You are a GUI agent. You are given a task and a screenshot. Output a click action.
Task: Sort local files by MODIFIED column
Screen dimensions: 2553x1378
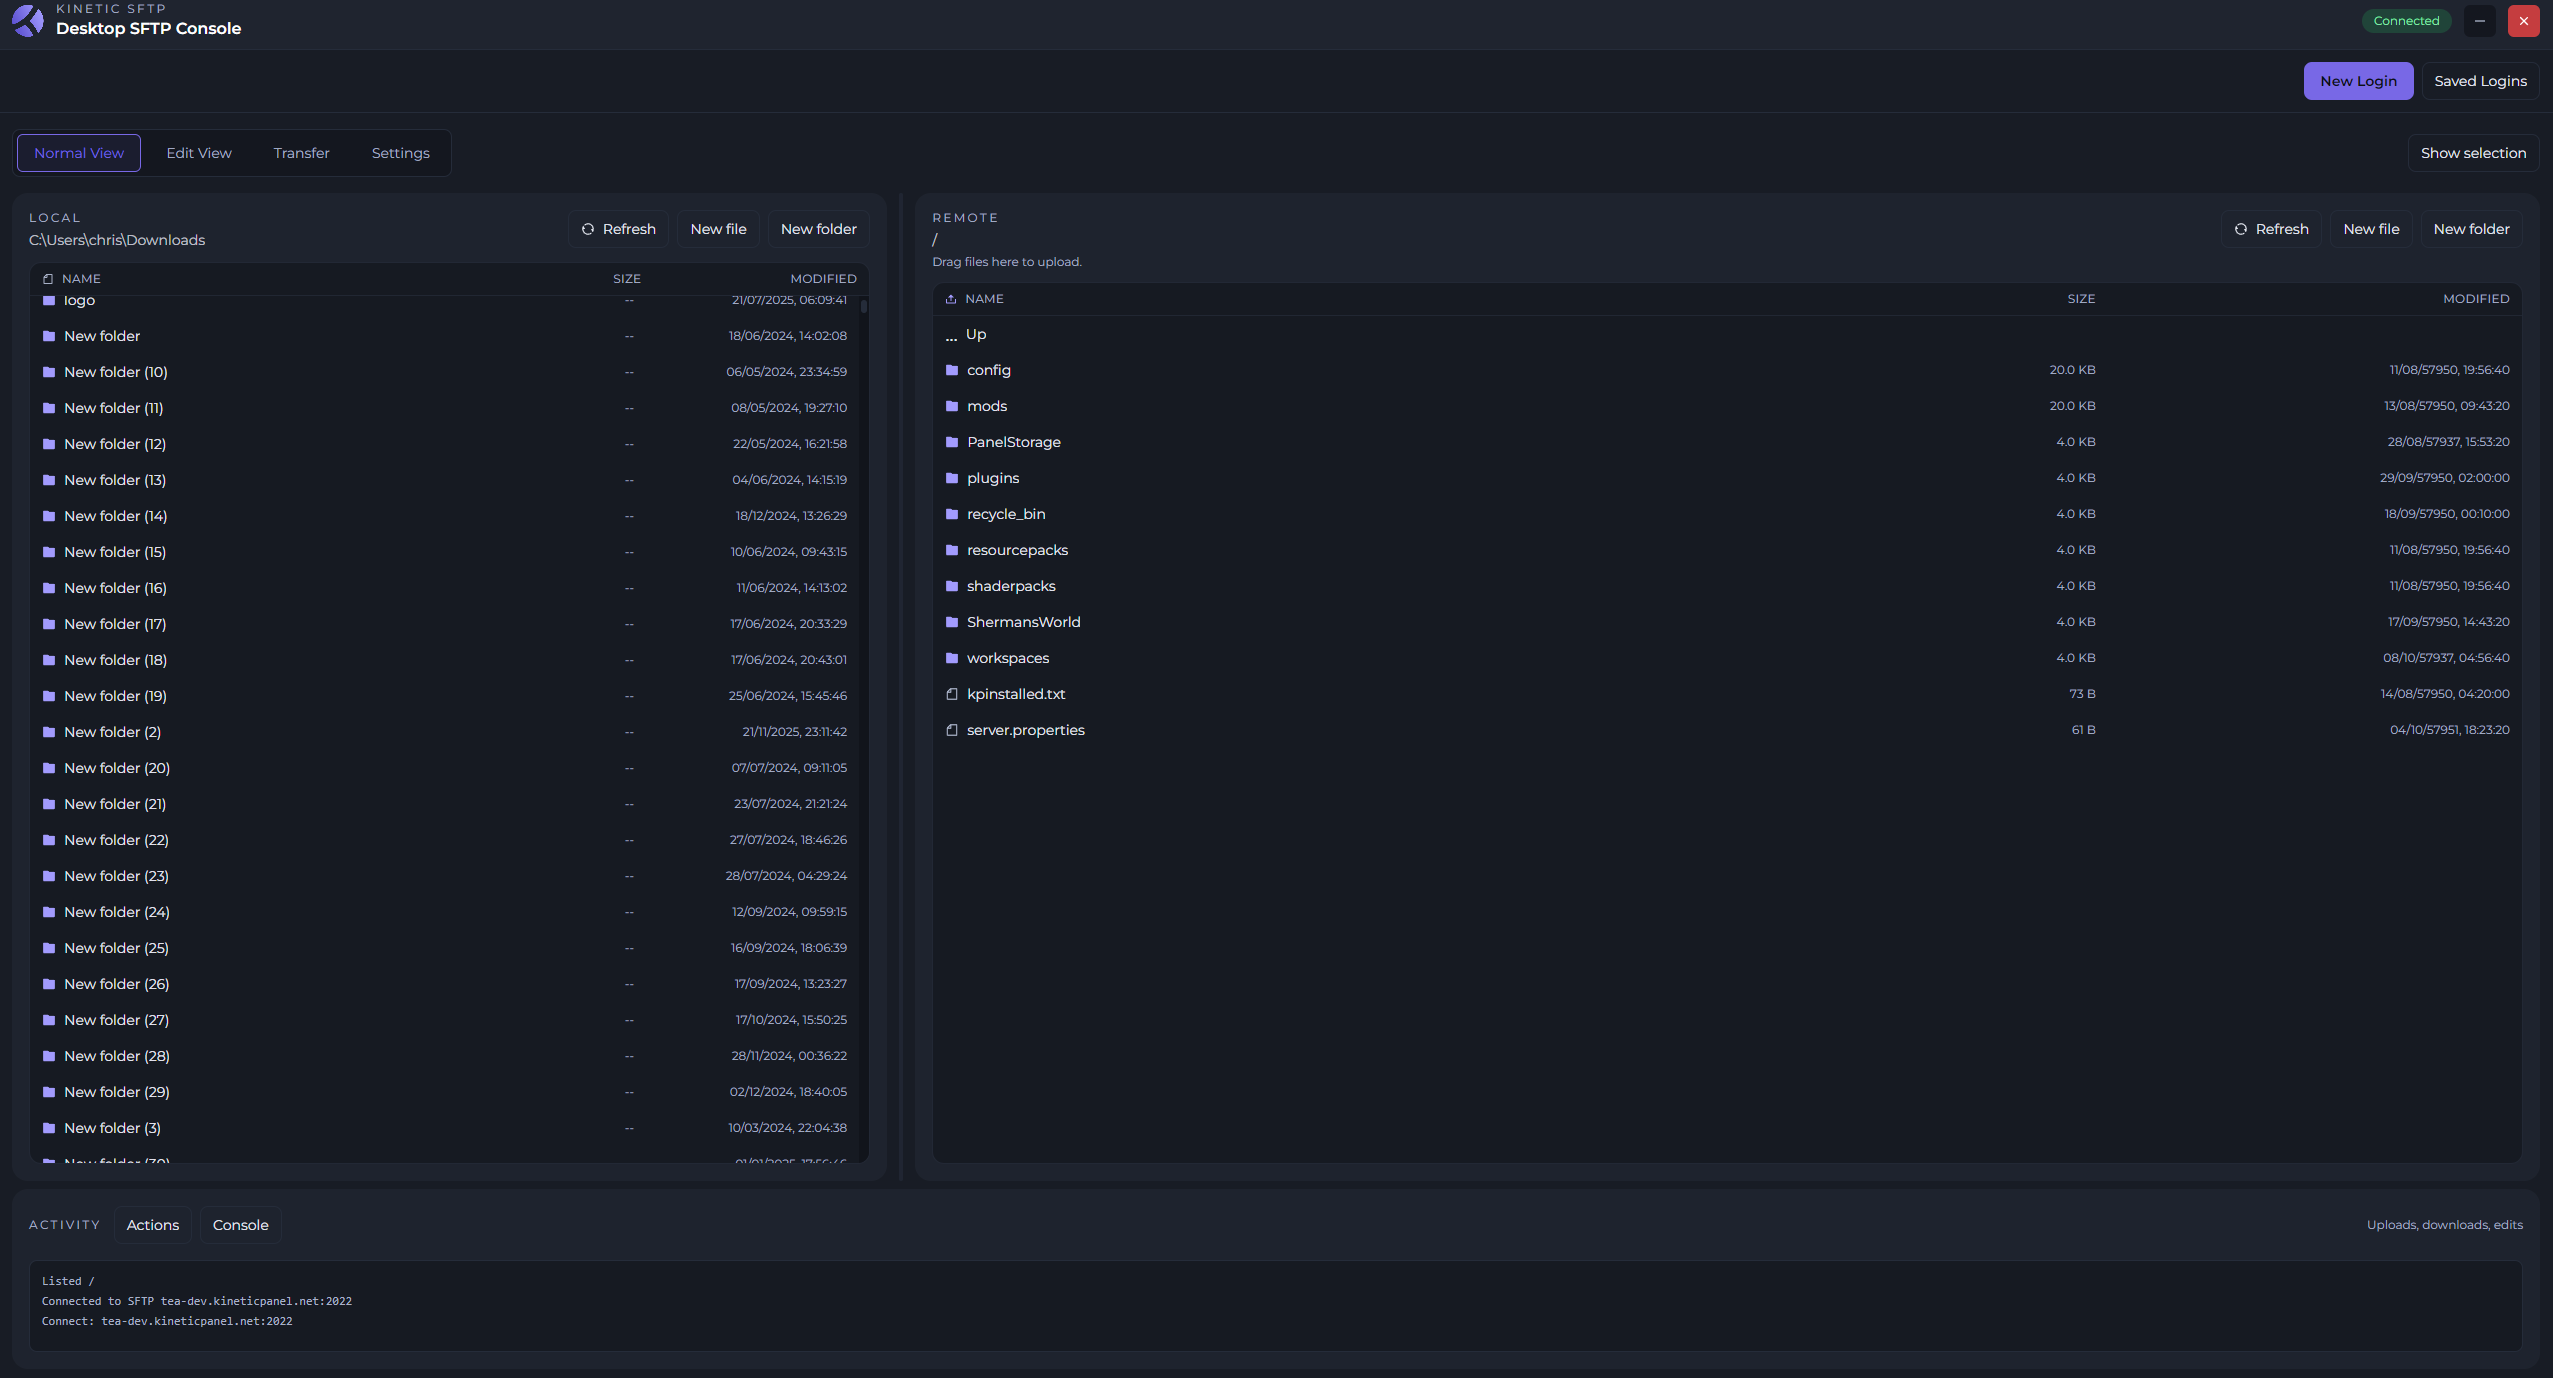click(x=823, y=279)
